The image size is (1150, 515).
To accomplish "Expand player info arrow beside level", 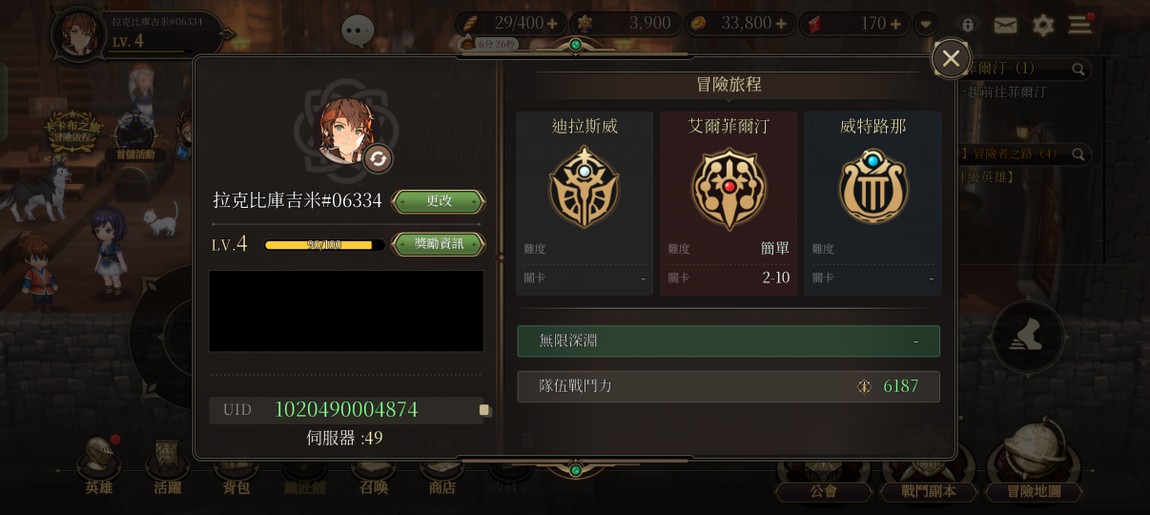I will [228, 34].
